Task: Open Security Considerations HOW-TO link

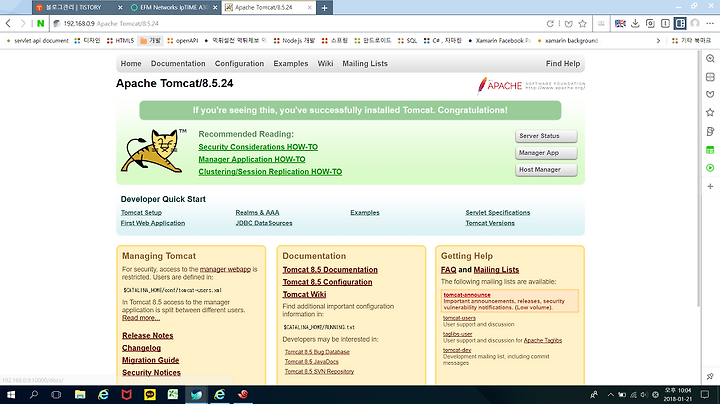Action: [x=258, y=147]
